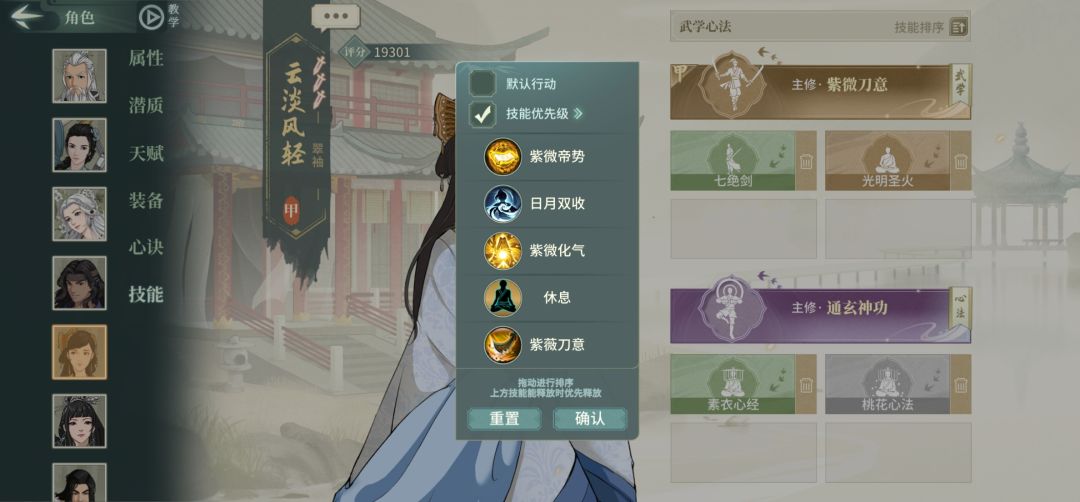1080x502 pixels.
Task: Expand the 技能优先级 chevron arrows
Action: click(578, 114)
